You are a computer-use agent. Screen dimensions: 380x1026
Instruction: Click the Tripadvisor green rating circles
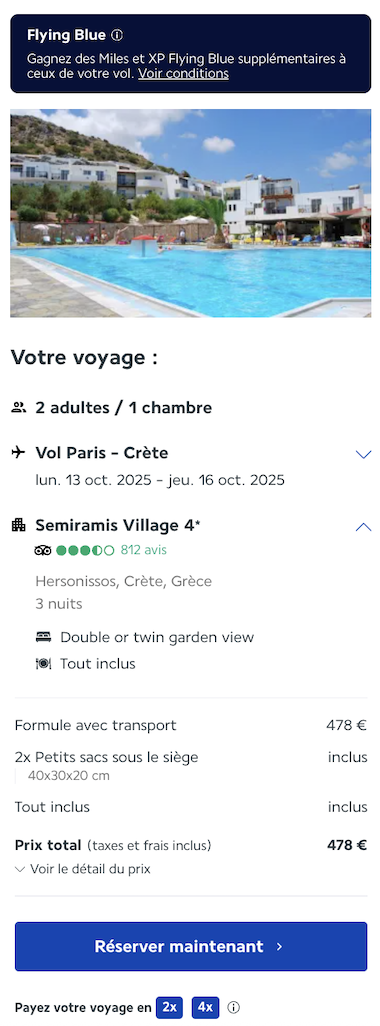point(85,550)
